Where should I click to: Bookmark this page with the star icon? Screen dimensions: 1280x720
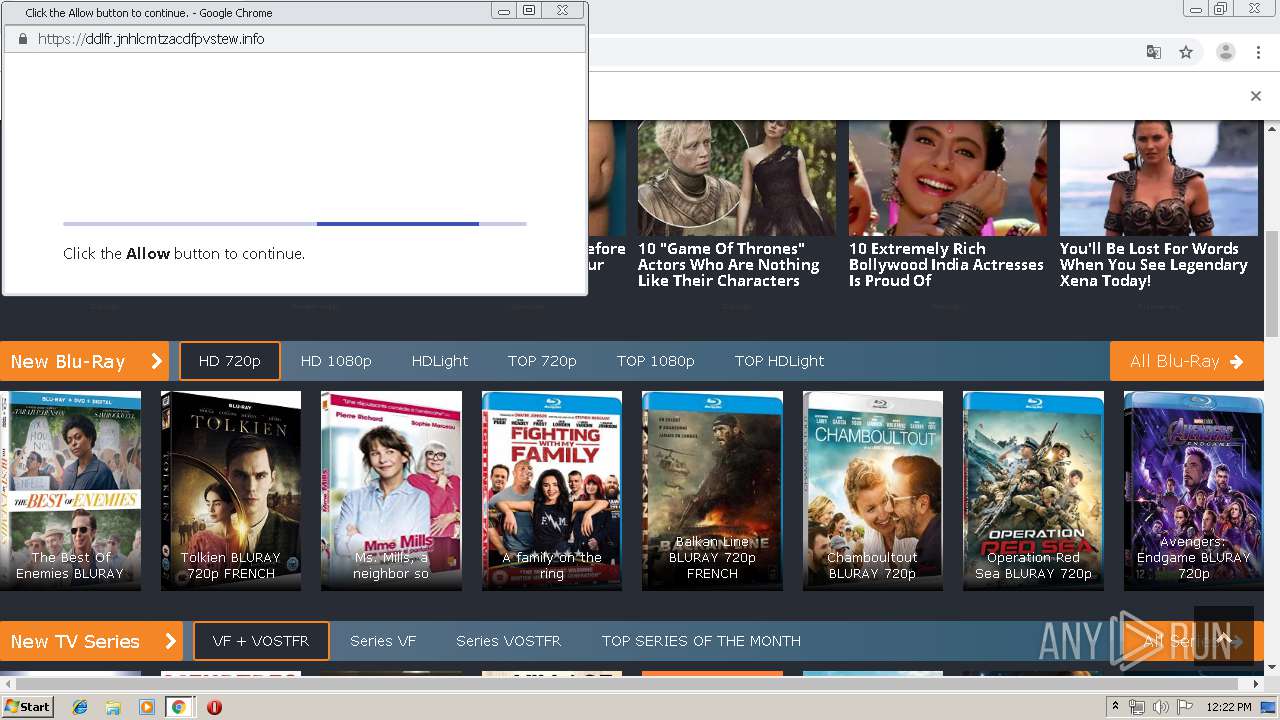[x=1186, y=52]
